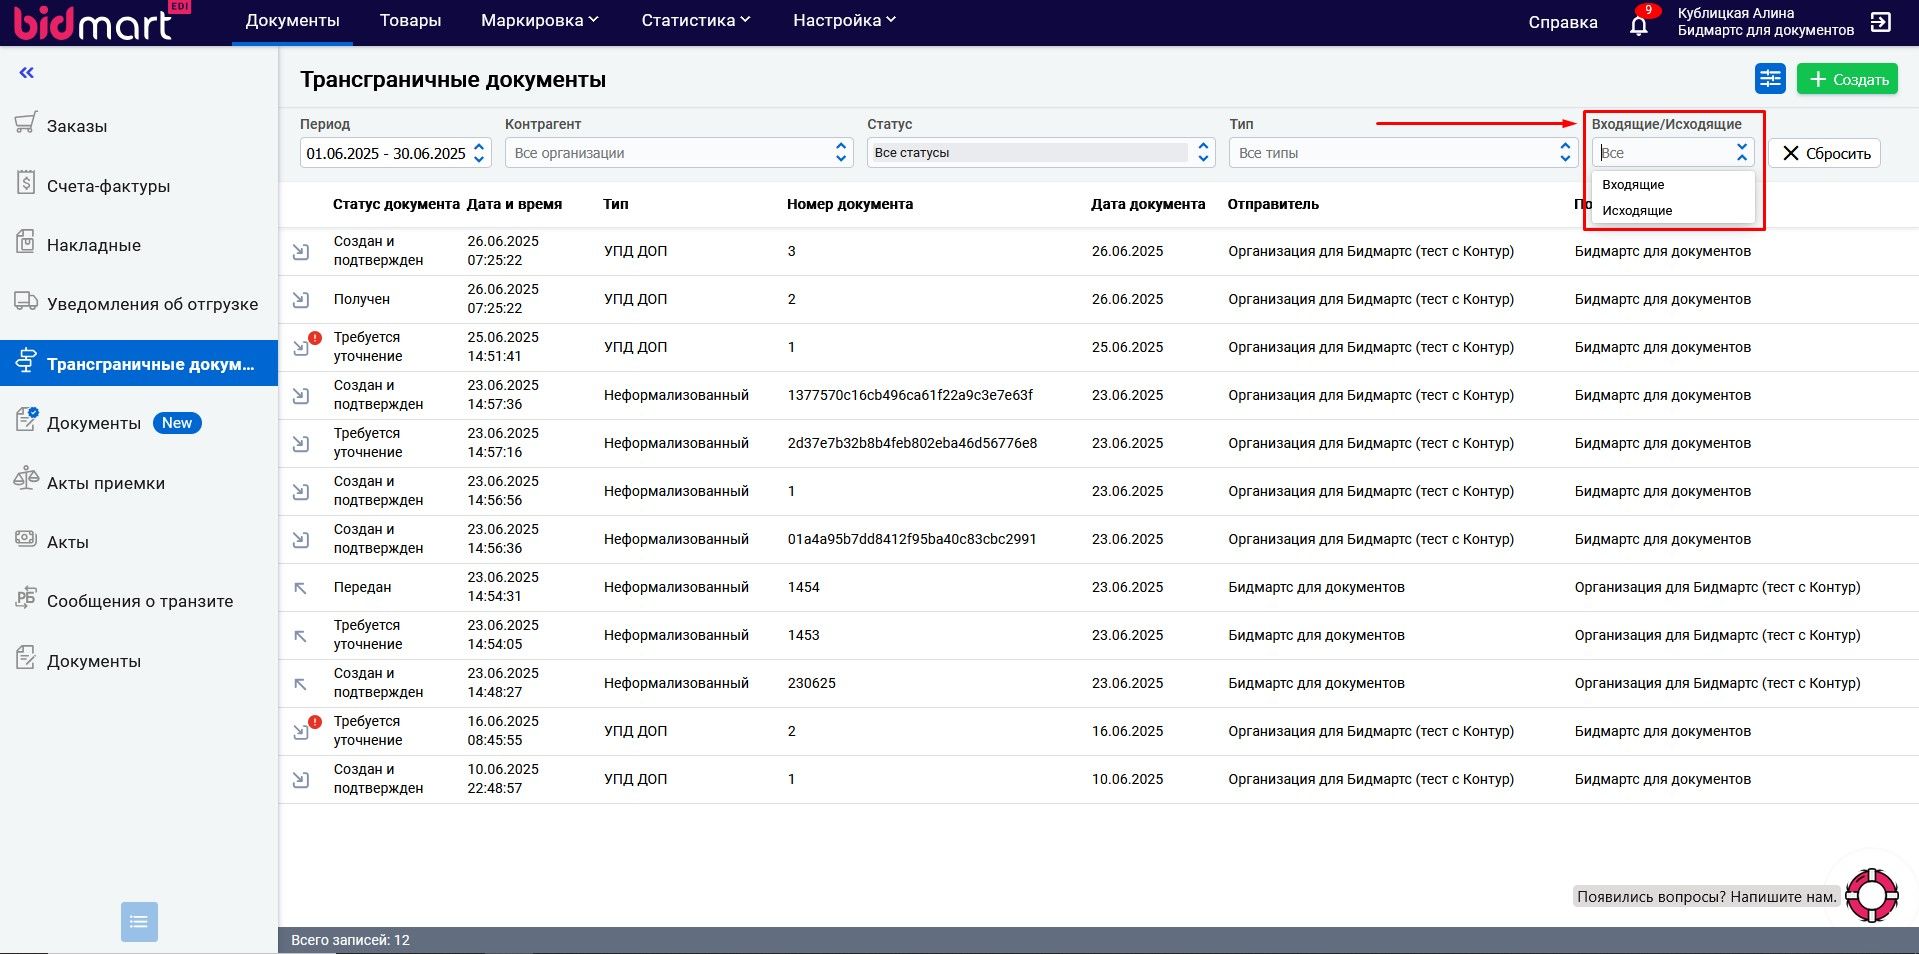Sort by Статус документа column header
This screenshot has width=1919, height=954.
396,204
